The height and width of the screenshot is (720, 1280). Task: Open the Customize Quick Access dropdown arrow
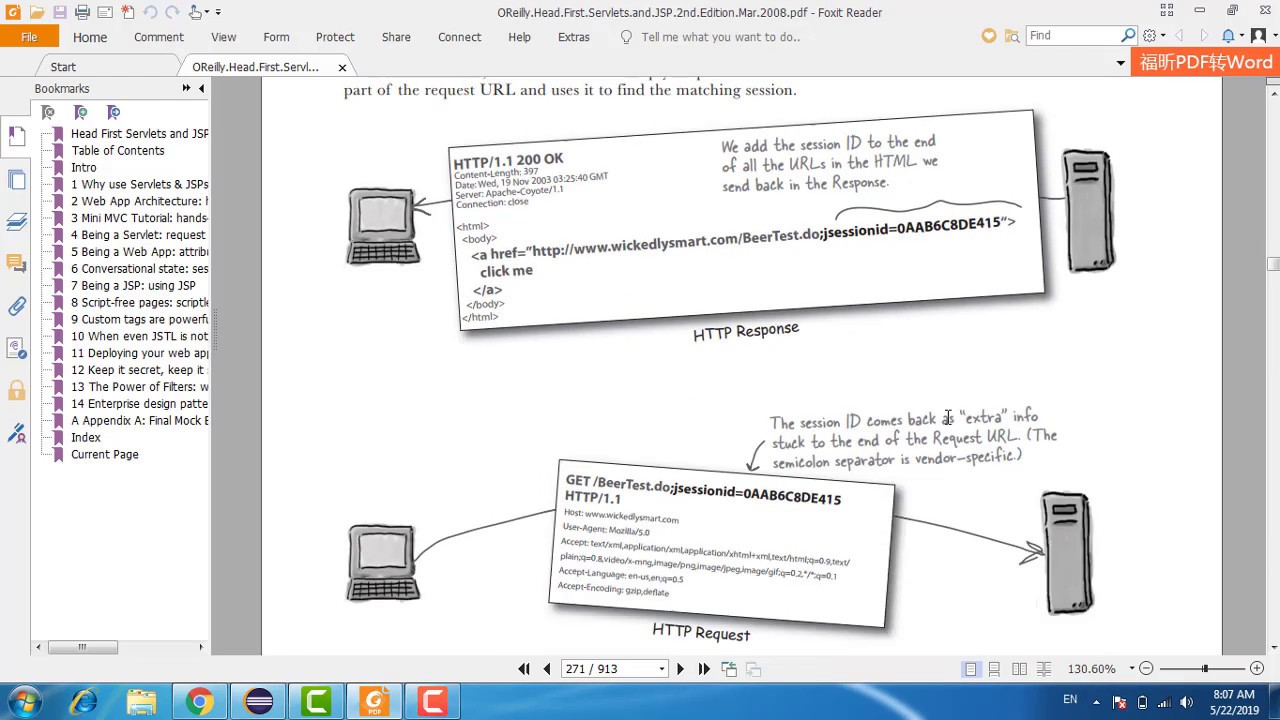click(x=218, y=12)
